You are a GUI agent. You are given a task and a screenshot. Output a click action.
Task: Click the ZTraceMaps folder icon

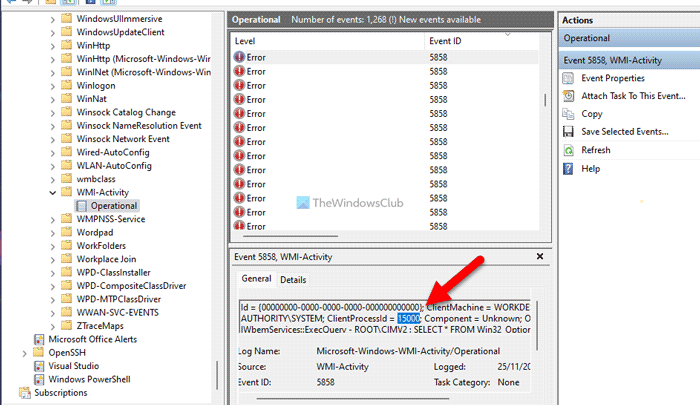[x=67, y=325]
